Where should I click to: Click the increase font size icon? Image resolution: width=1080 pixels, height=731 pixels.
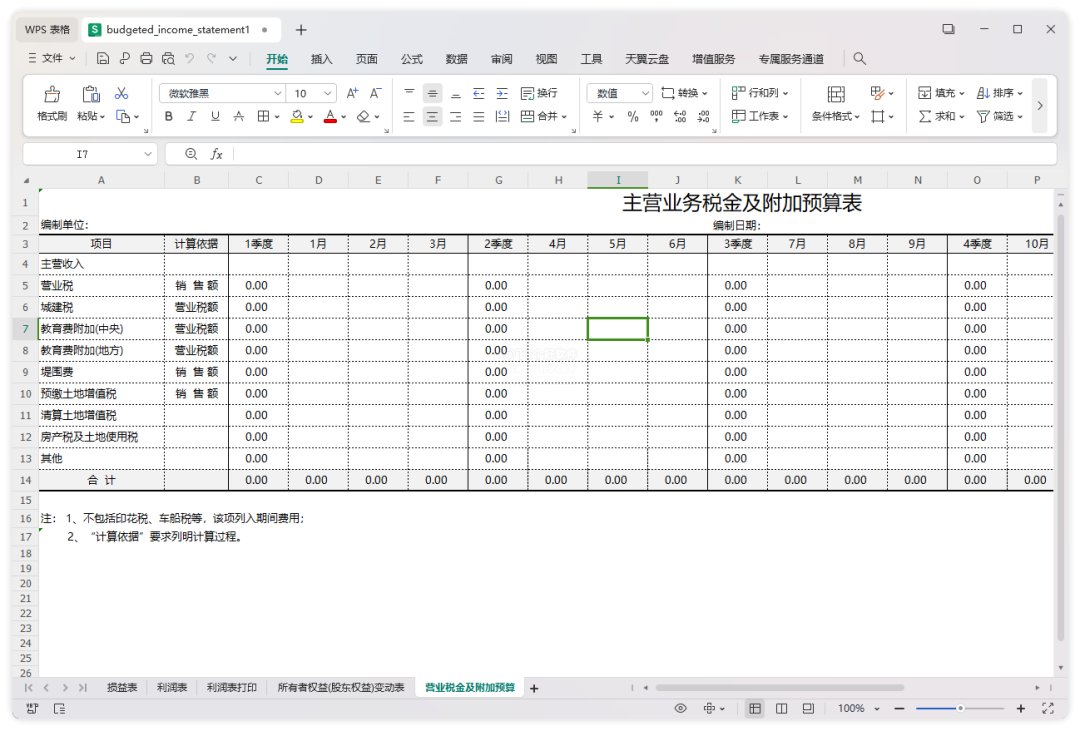click(x=352, y=93)
